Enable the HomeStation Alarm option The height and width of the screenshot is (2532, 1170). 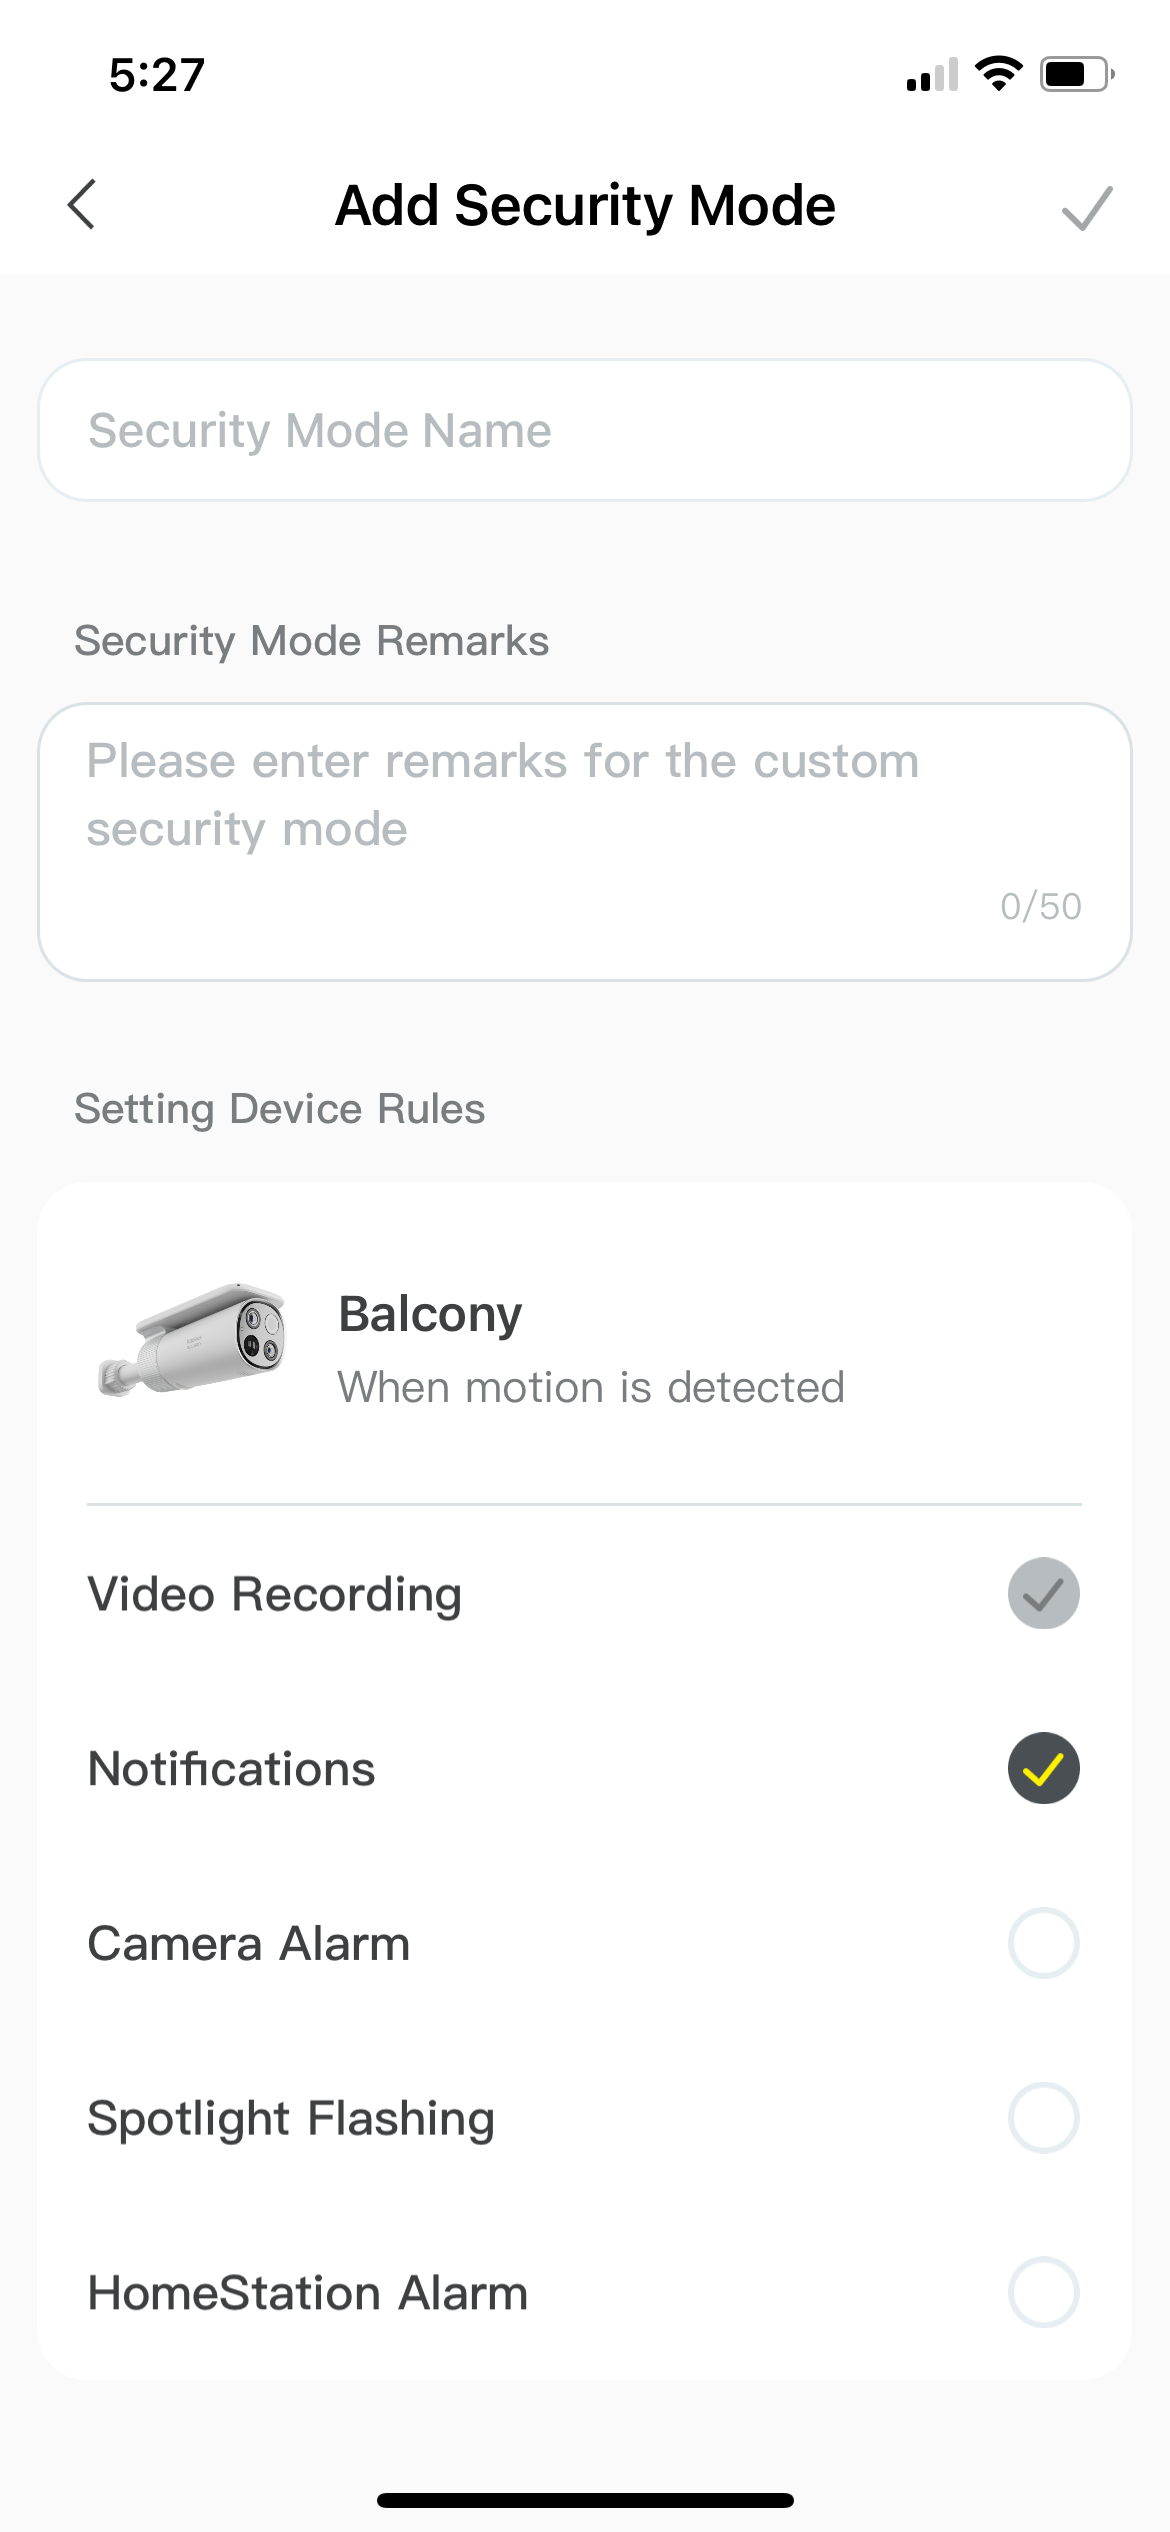coord(1043,2292)
